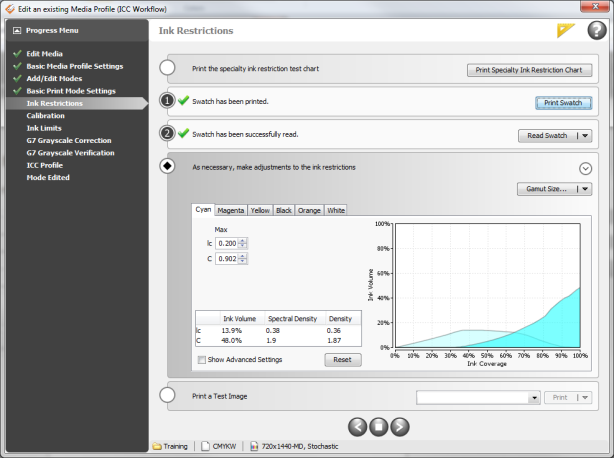This screenshot has width=614, height=458.
Task: Collapse the ink restrictions adjustments section
Action: 585,168
